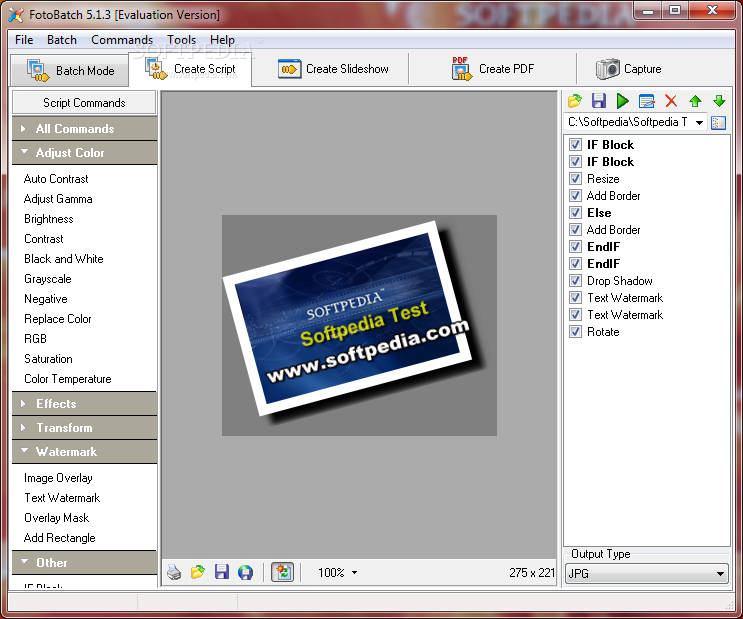Toggle the Resize command checkbox
This screenshot has height=619, width=743.
coord(575,179)
